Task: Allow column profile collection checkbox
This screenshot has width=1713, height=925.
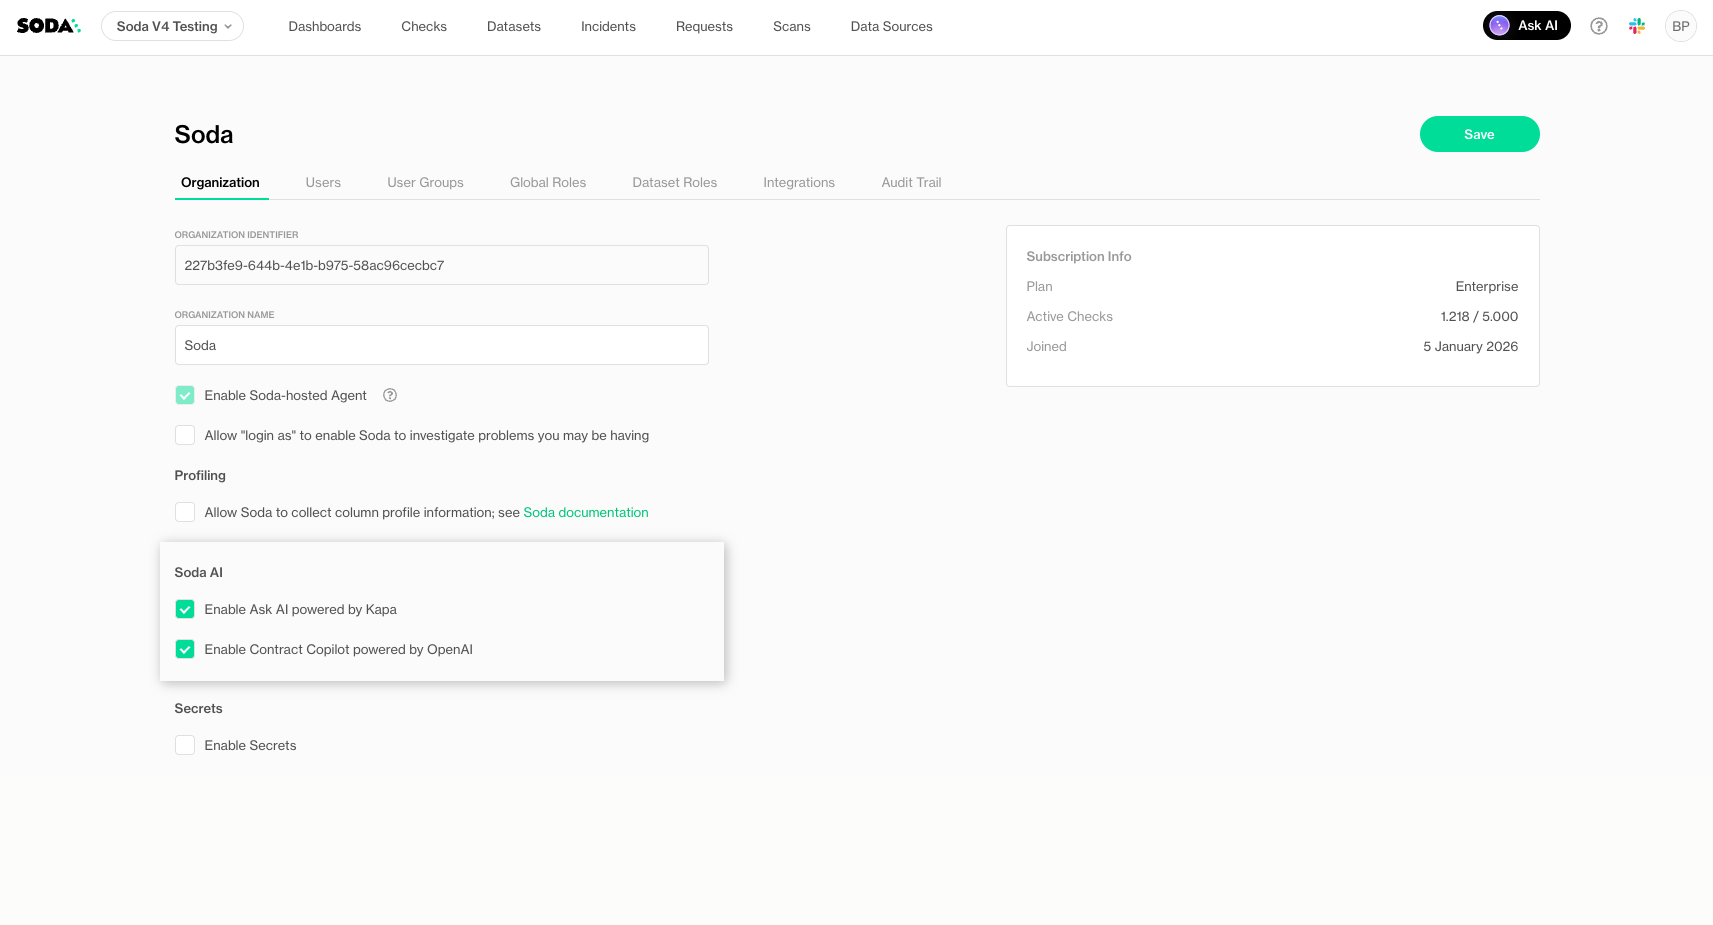Action: (x=185, y=512)
